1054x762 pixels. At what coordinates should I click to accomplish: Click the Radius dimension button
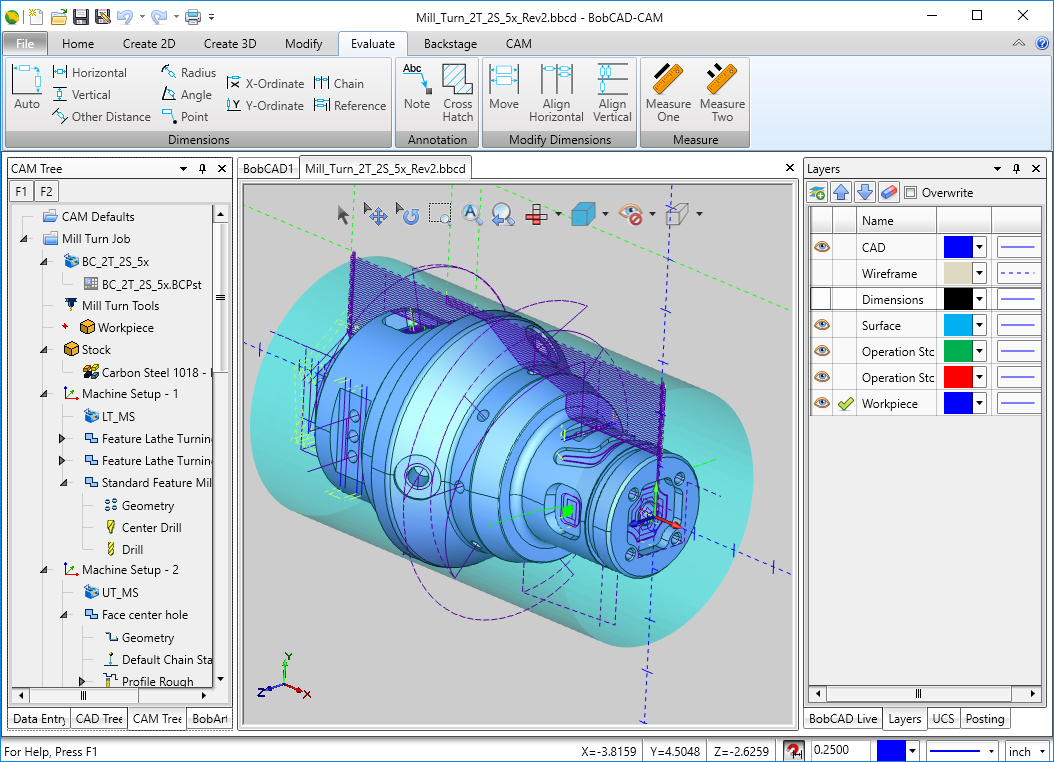[x=188, y=73]
